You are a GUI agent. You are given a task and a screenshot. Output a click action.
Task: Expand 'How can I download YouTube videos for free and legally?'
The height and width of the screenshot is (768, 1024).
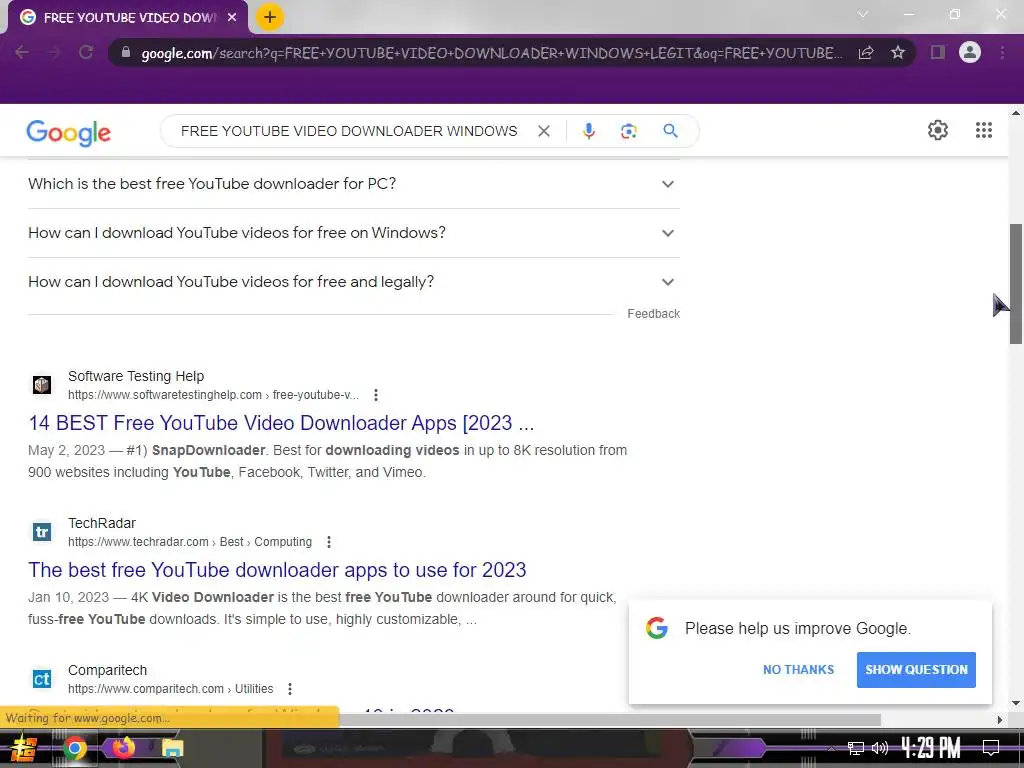click(354, 282)
